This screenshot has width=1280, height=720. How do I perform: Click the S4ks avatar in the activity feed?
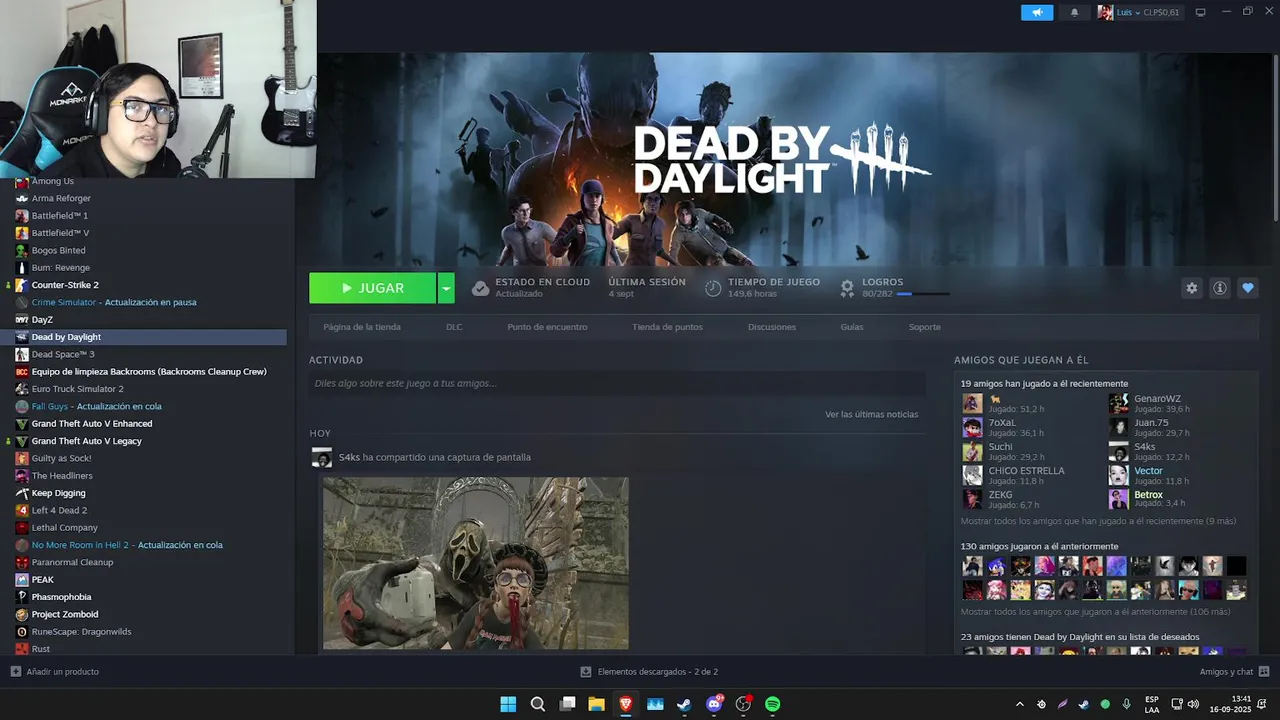[x=322, y=458]
